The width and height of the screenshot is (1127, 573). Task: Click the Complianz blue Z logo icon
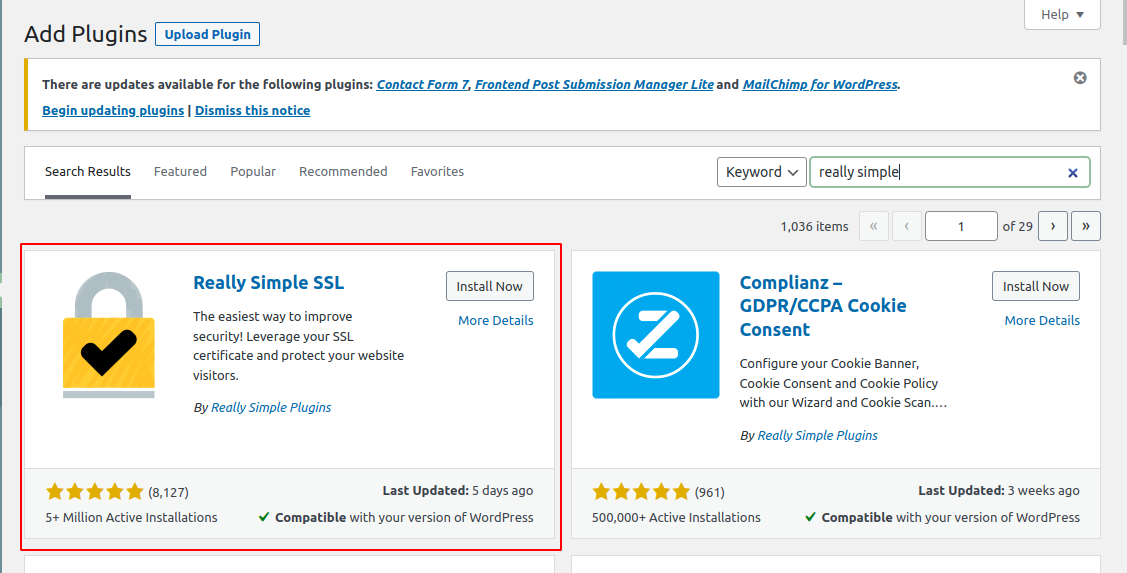coord(656,335)
